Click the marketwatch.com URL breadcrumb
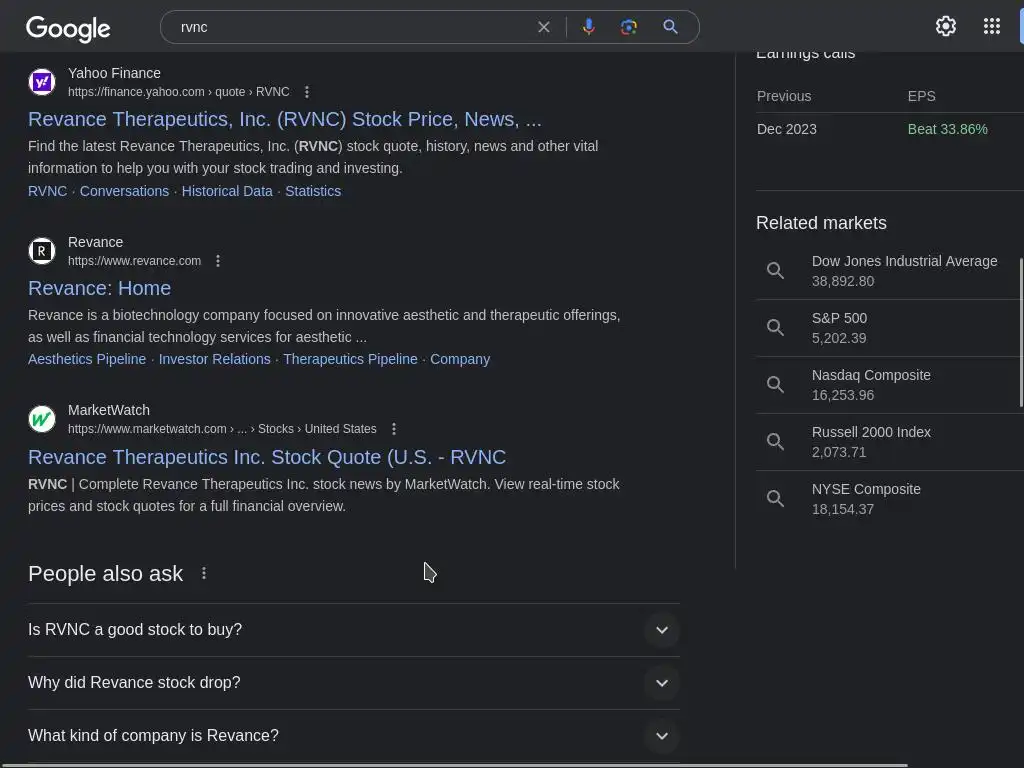Image resolution: width=1024 pixels, height=768 pixels. tap(222, 429)
